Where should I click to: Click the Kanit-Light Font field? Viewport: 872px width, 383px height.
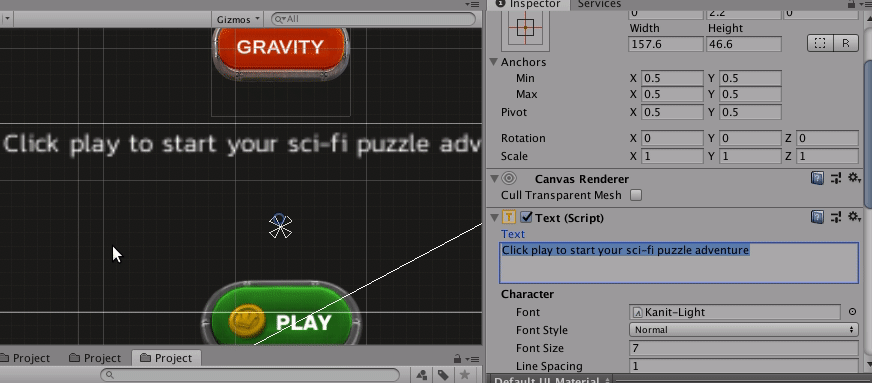(x=735, y=312)
